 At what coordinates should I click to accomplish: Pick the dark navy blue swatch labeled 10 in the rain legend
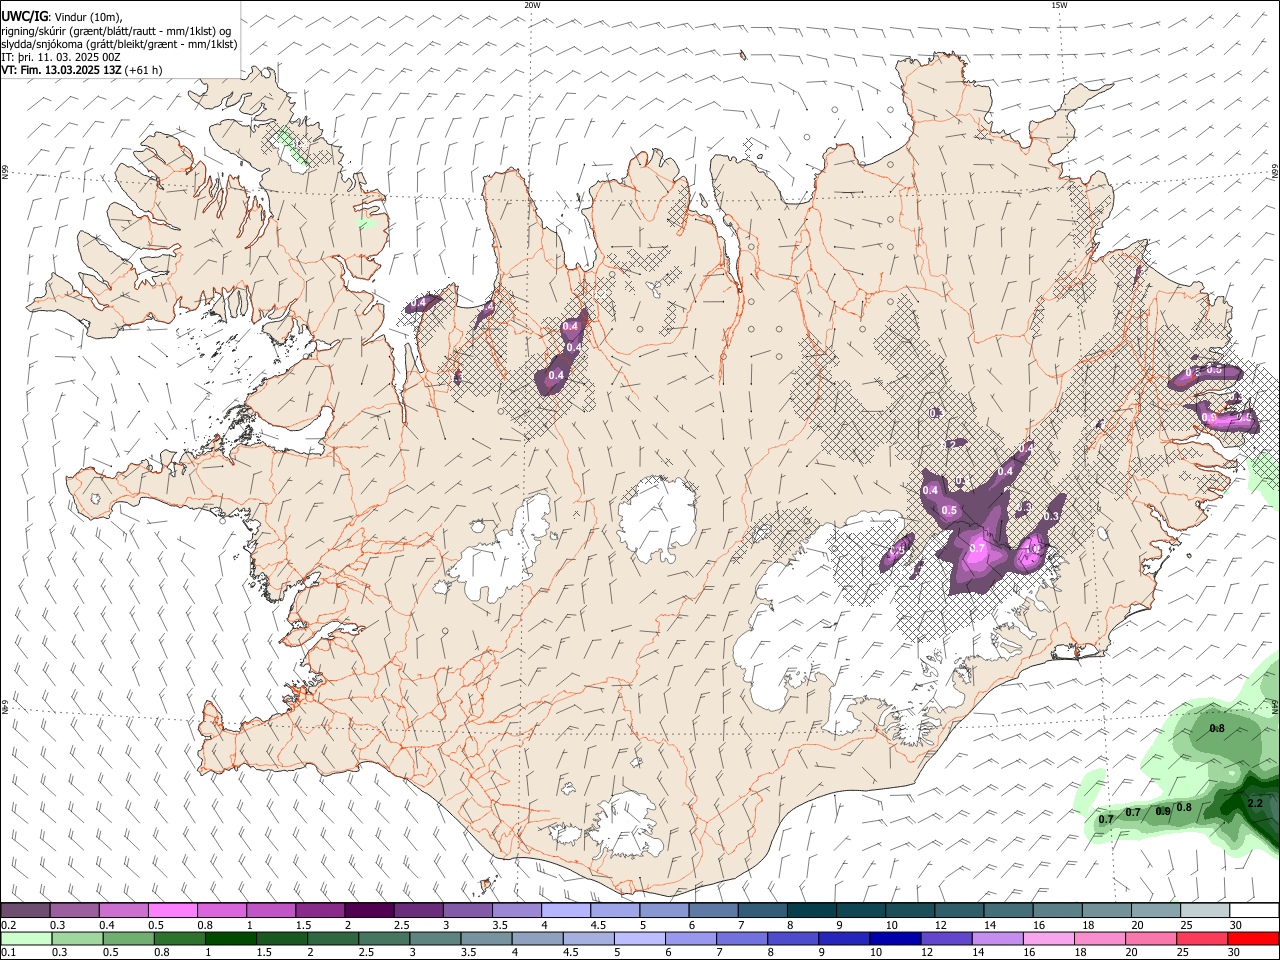[x=893, y=938]
